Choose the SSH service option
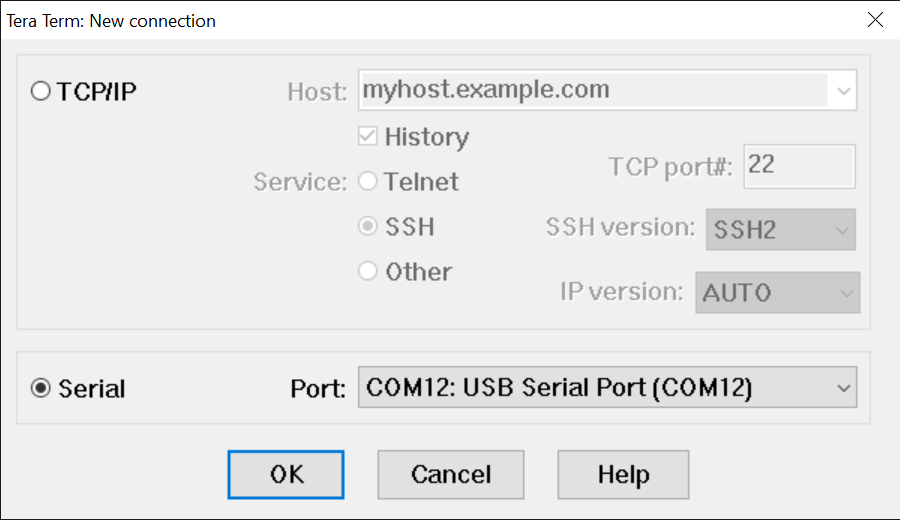 (x=368, y=227)
